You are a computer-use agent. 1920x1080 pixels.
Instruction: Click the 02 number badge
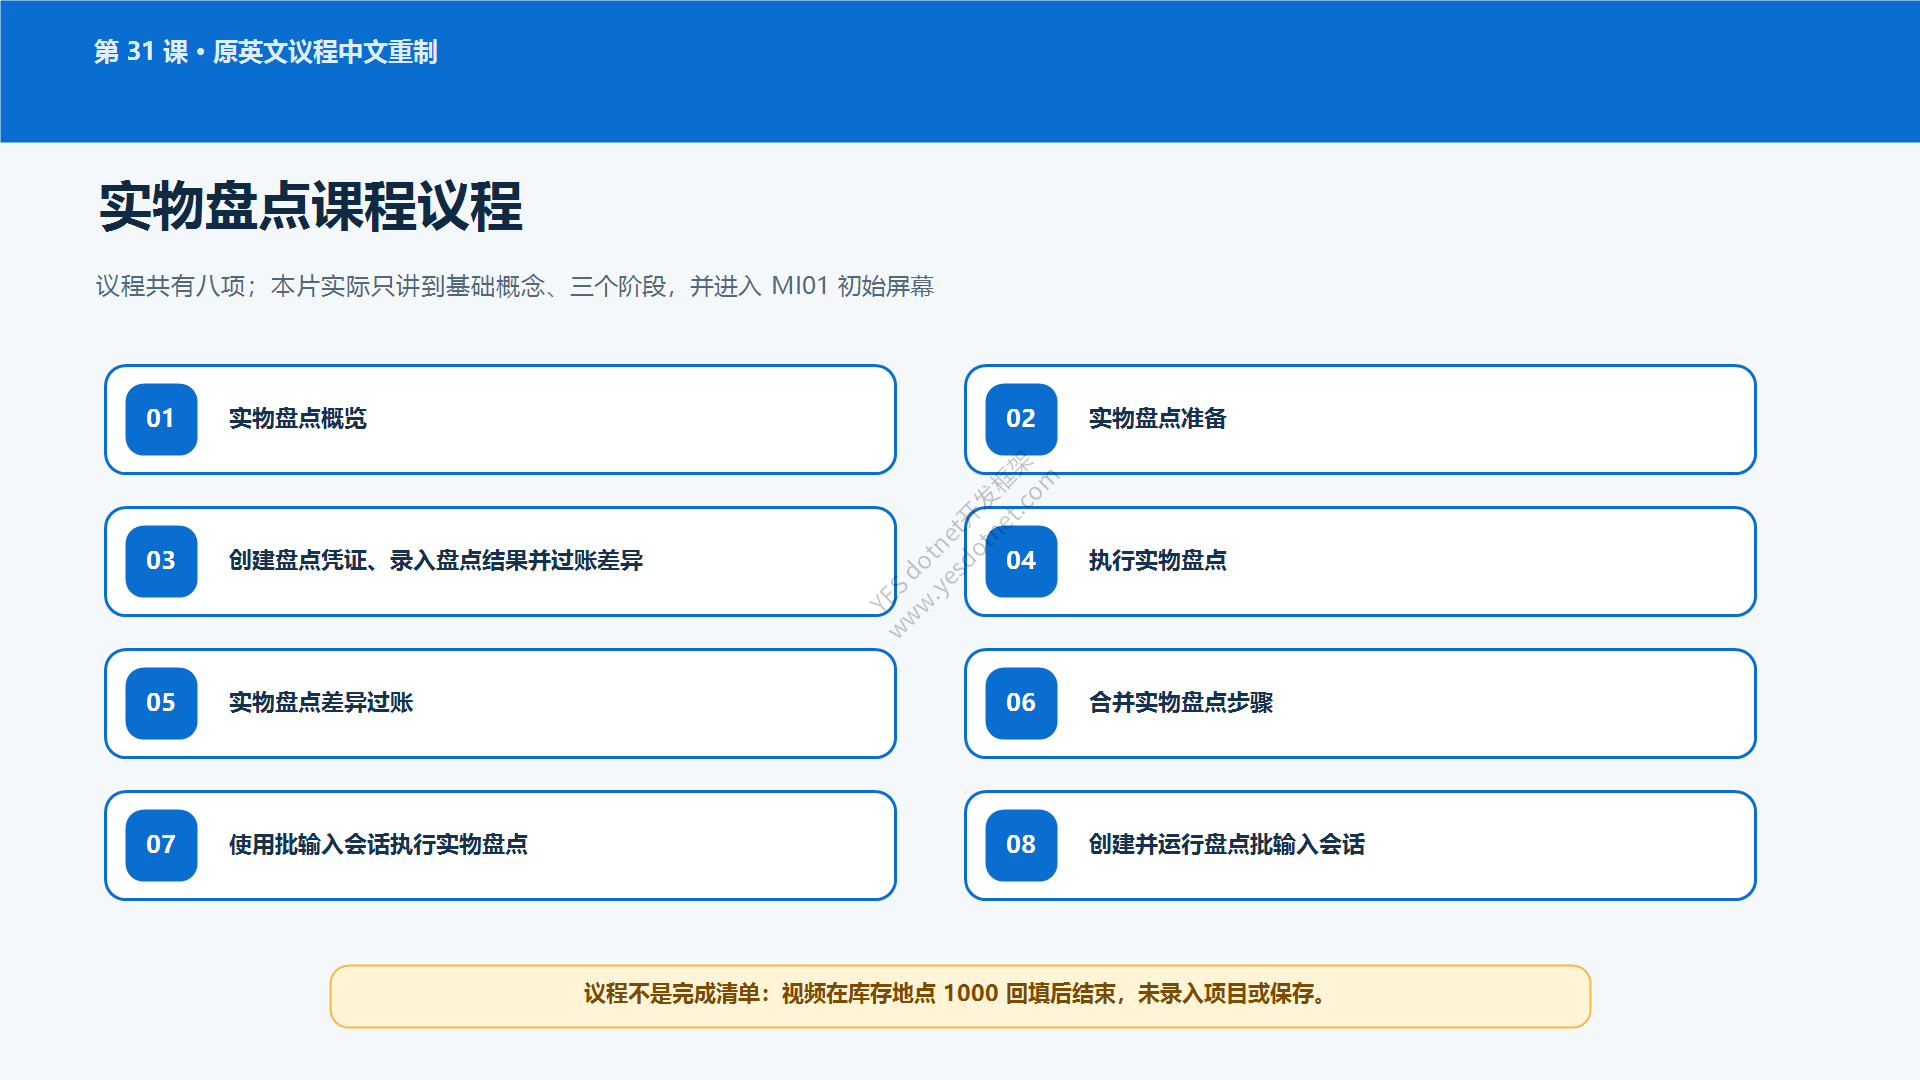pyautogui.click(x=1021, y=419)
